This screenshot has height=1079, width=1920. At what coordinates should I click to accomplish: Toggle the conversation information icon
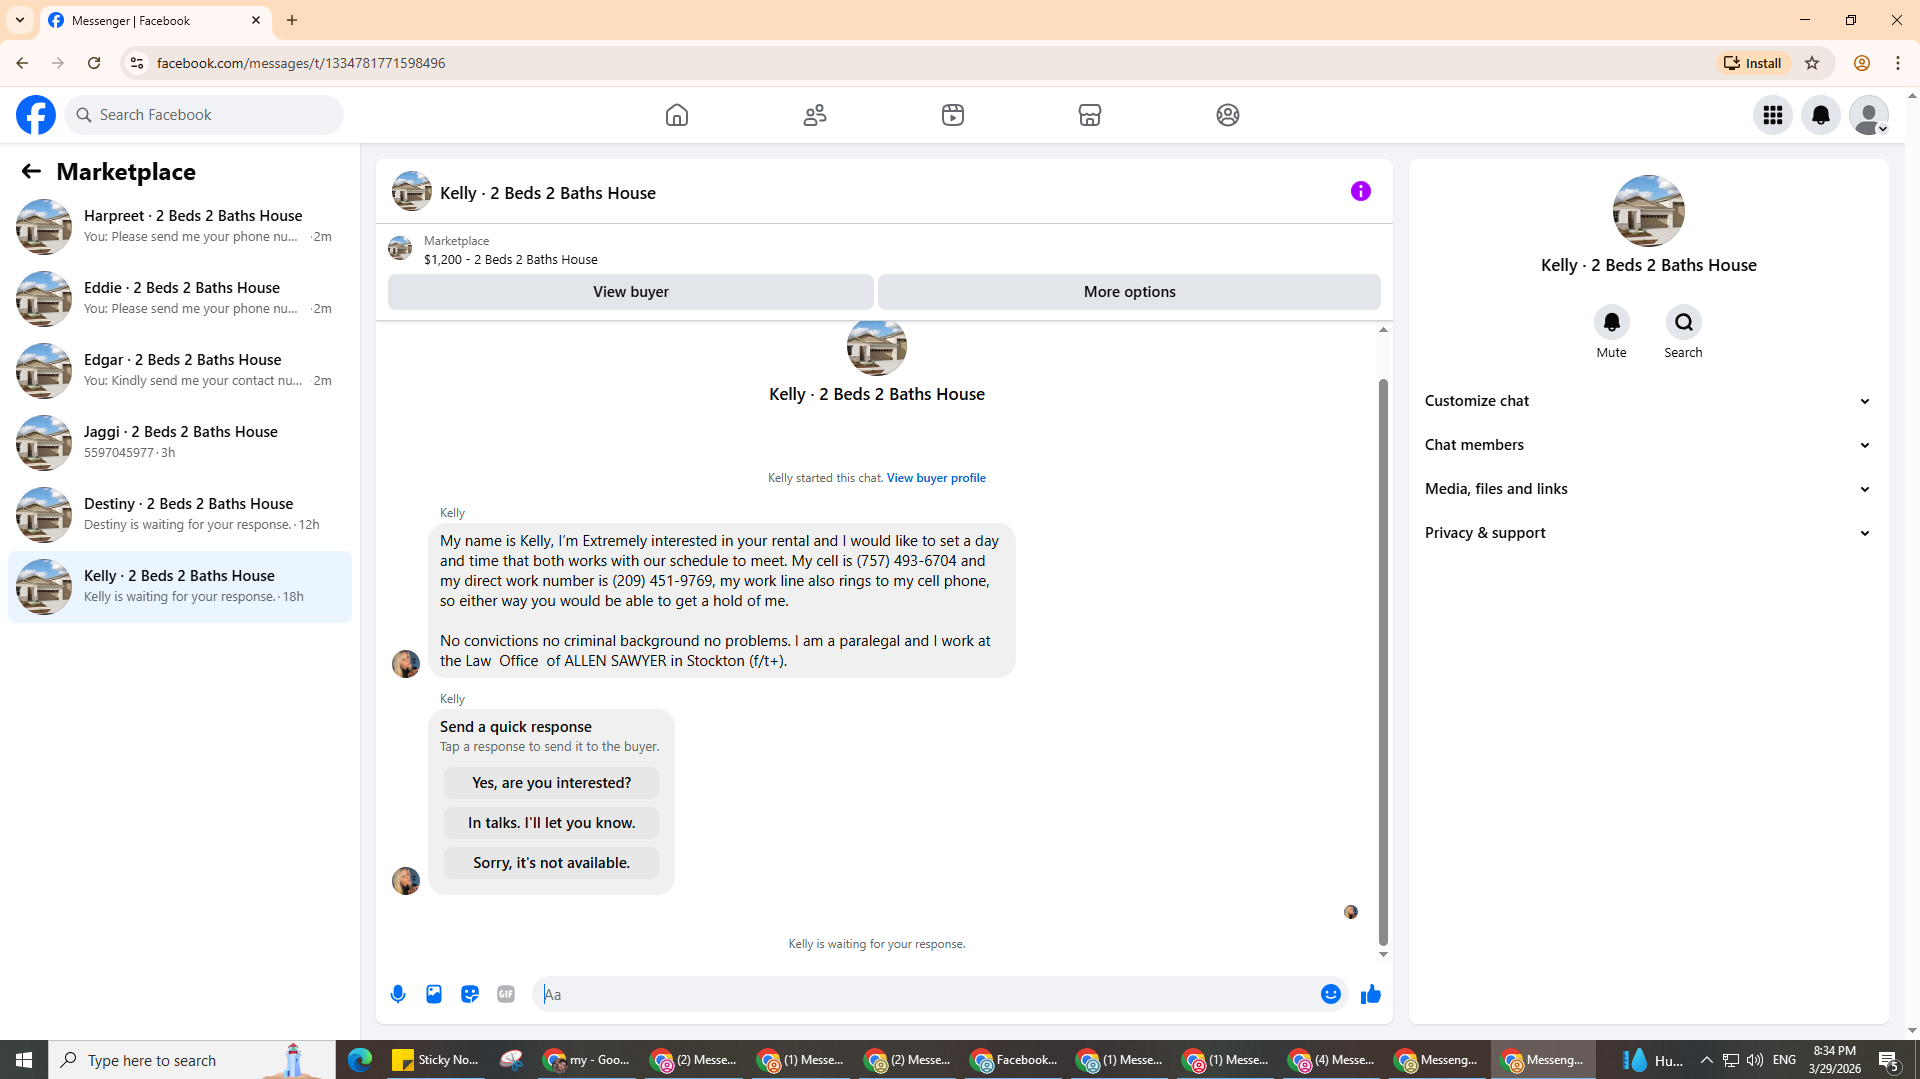(1361, 191)
